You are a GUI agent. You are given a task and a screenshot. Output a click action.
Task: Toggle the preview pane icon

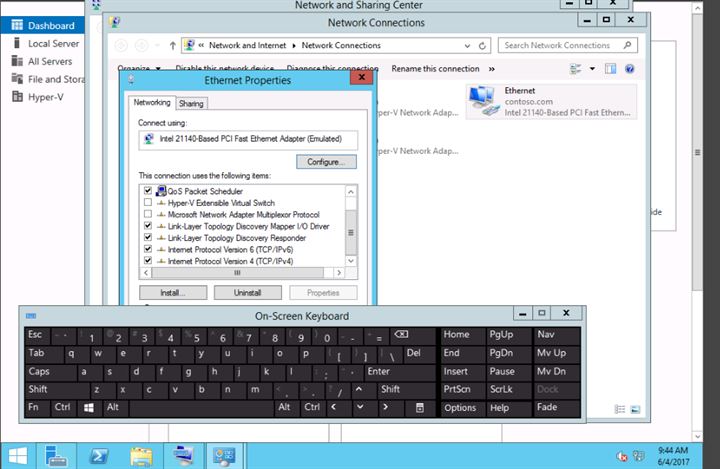610,69
